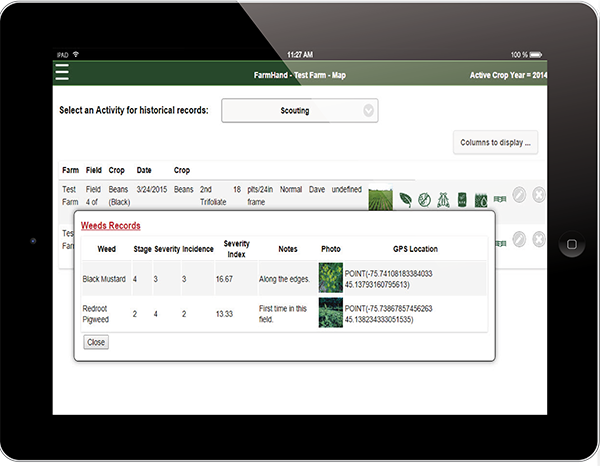The height and width of the screenshot is (466, 600).
Task: Click the note 'Along the edges.'
Action: click(284, 279)
